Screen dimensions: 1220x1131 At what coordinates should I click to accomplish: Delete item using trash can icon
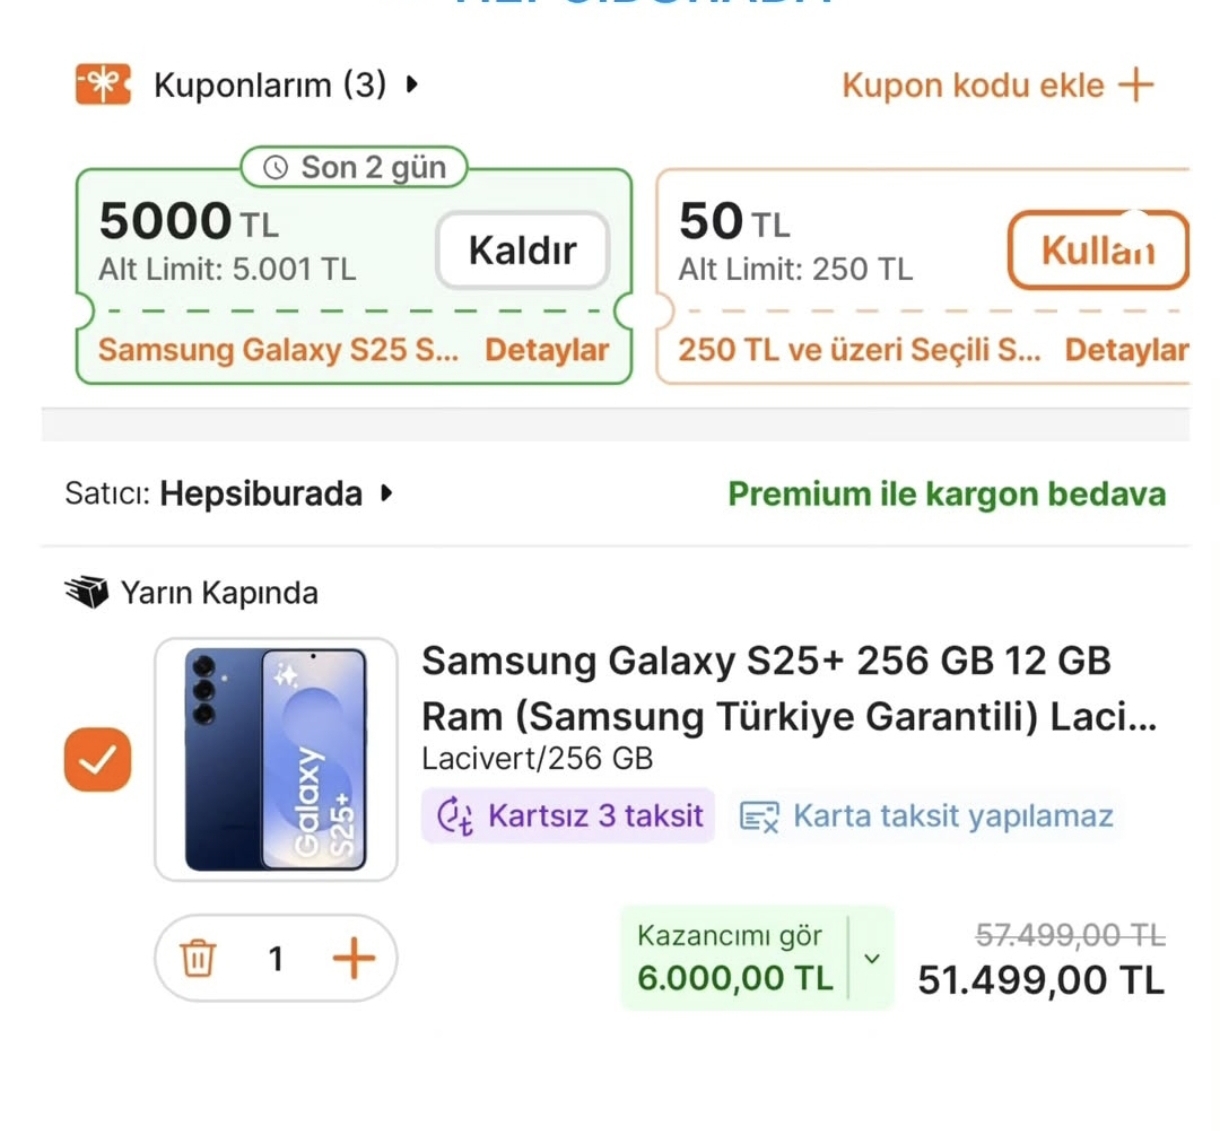pos(197,958)
